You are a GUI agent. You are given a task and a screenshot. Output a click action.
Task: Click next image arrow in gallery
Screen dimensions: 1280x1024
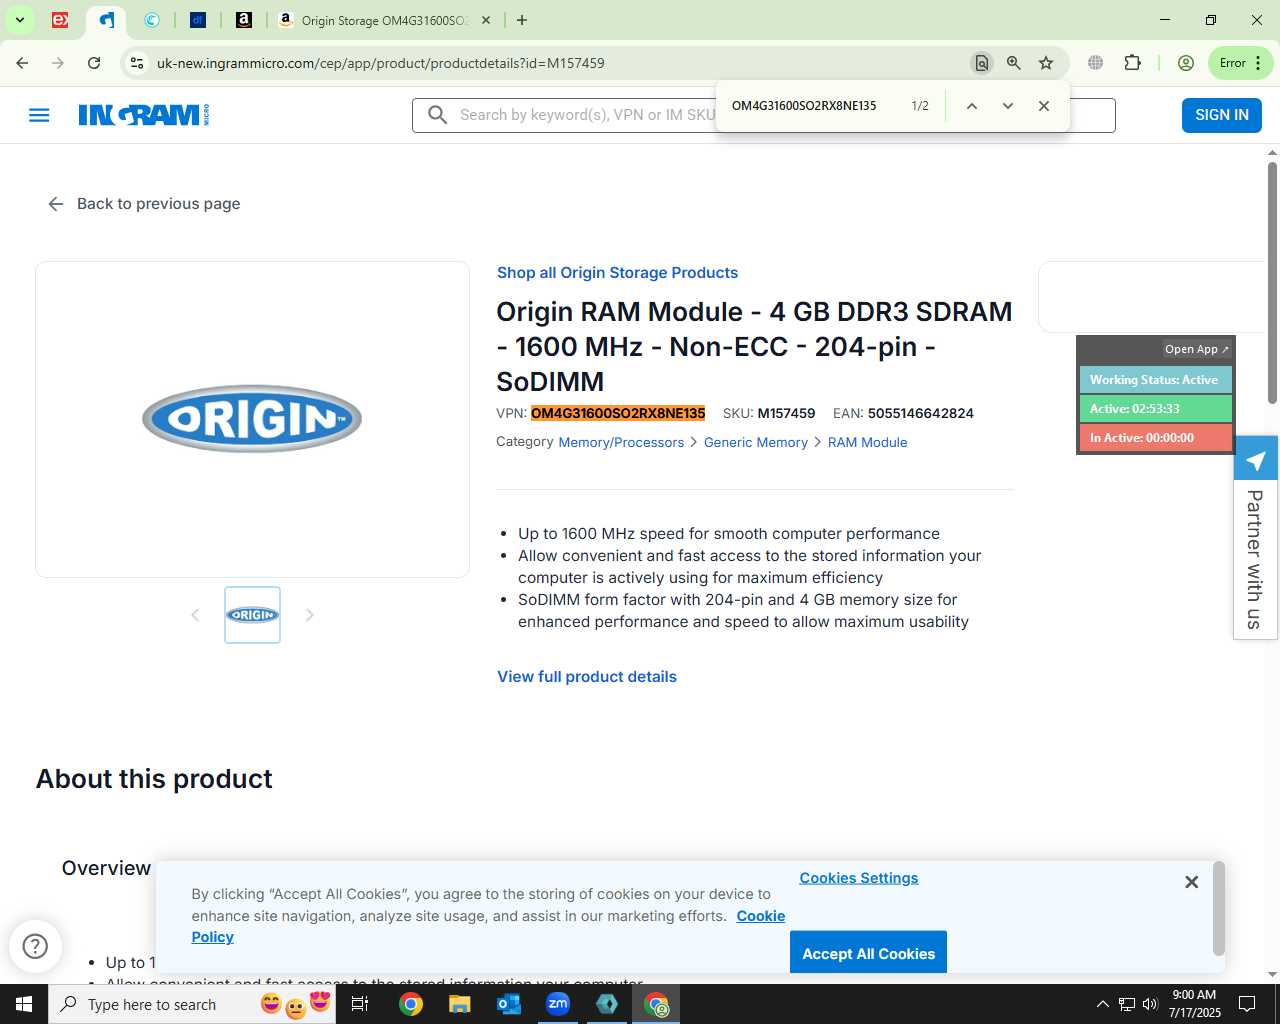(x=310, y=615)
